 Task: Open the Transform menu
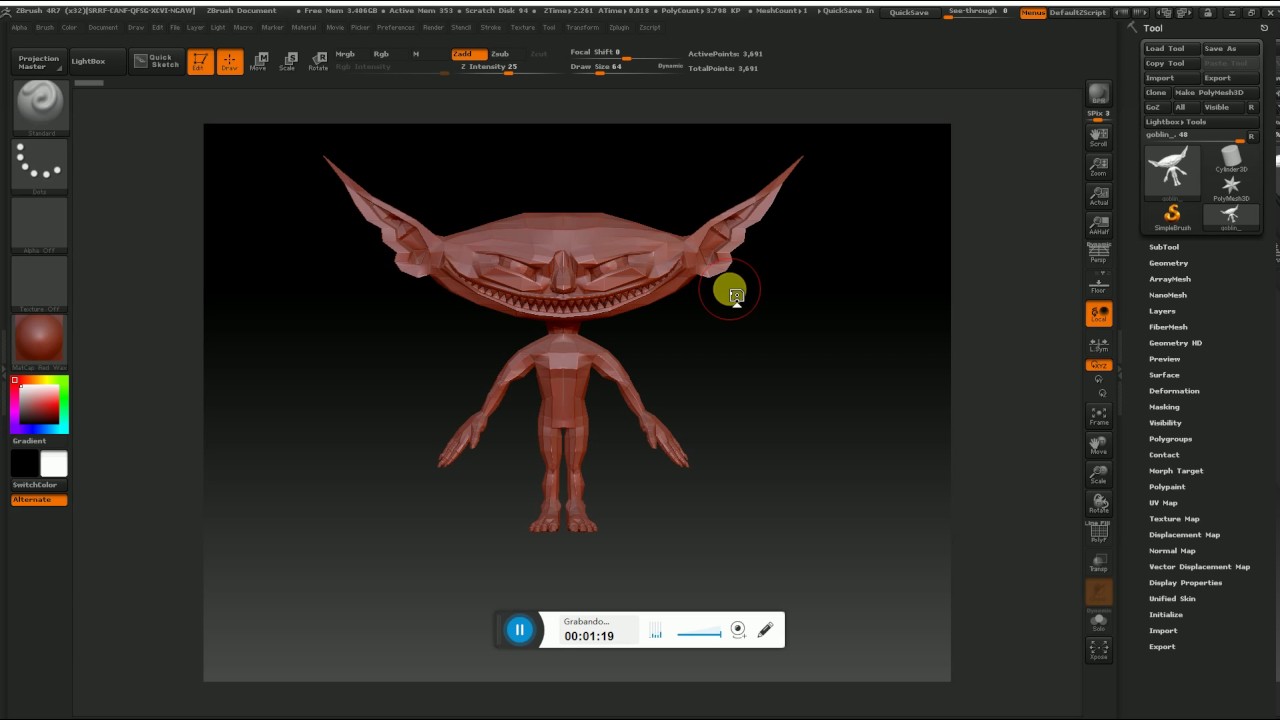coord(582,27)
